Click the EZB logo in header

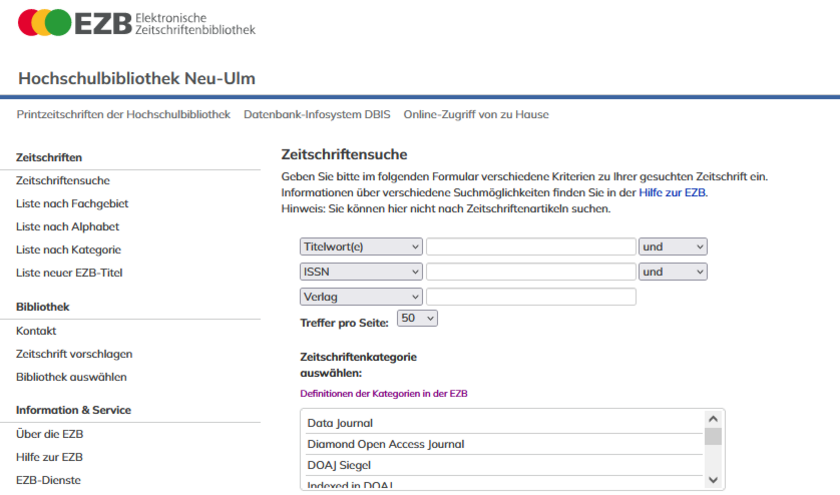point(137,23)
